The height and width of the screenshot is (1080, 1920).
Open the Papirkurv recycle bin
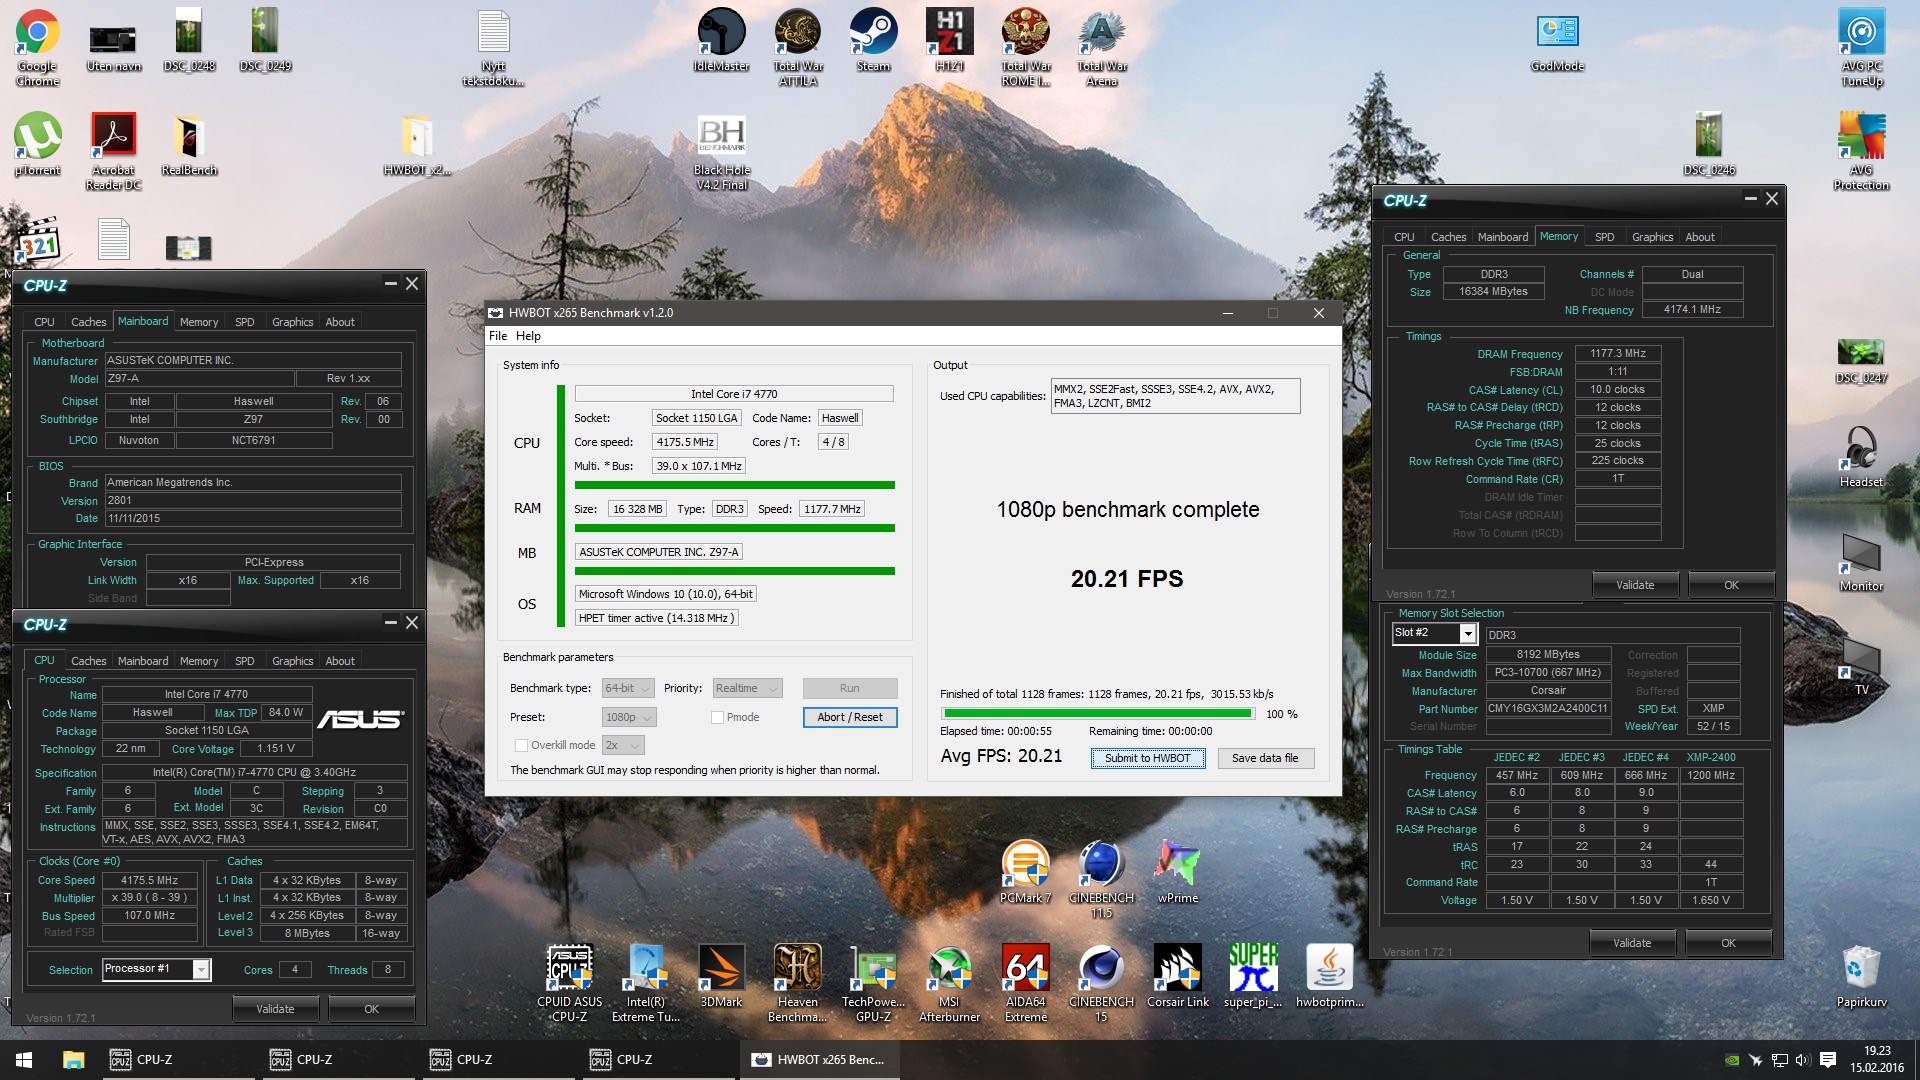(1861, 976)
